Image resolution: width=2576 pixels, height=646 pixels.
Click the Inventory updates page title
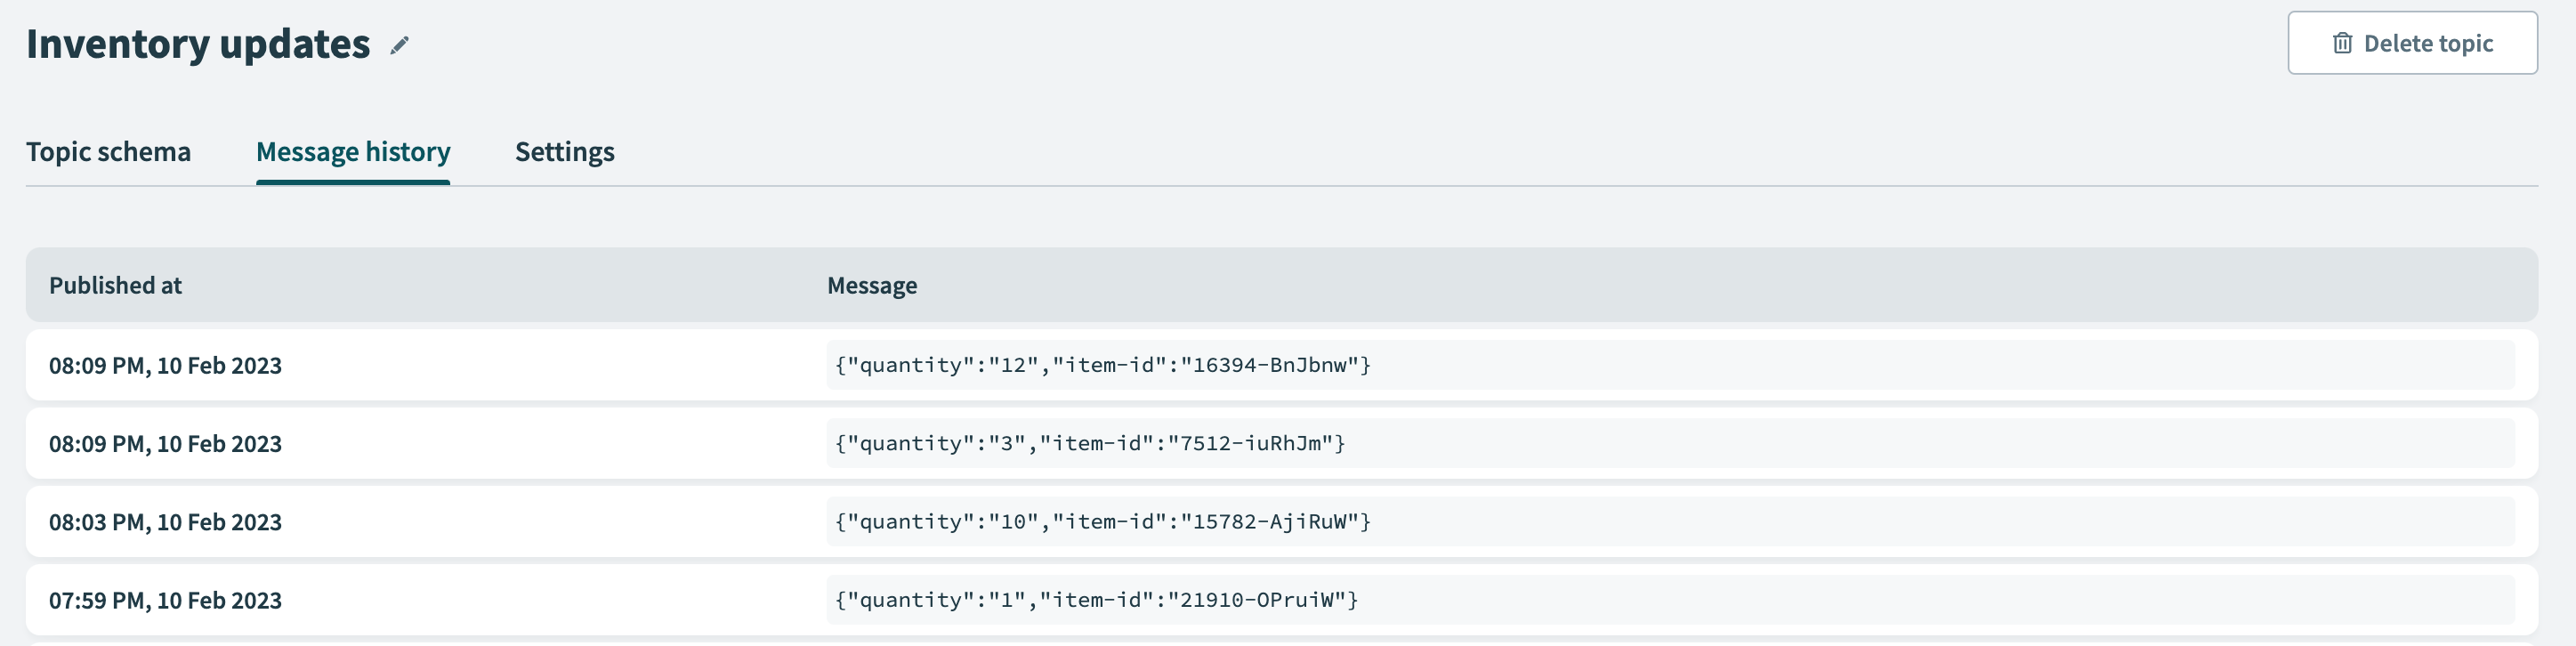[x=198, y=44]
